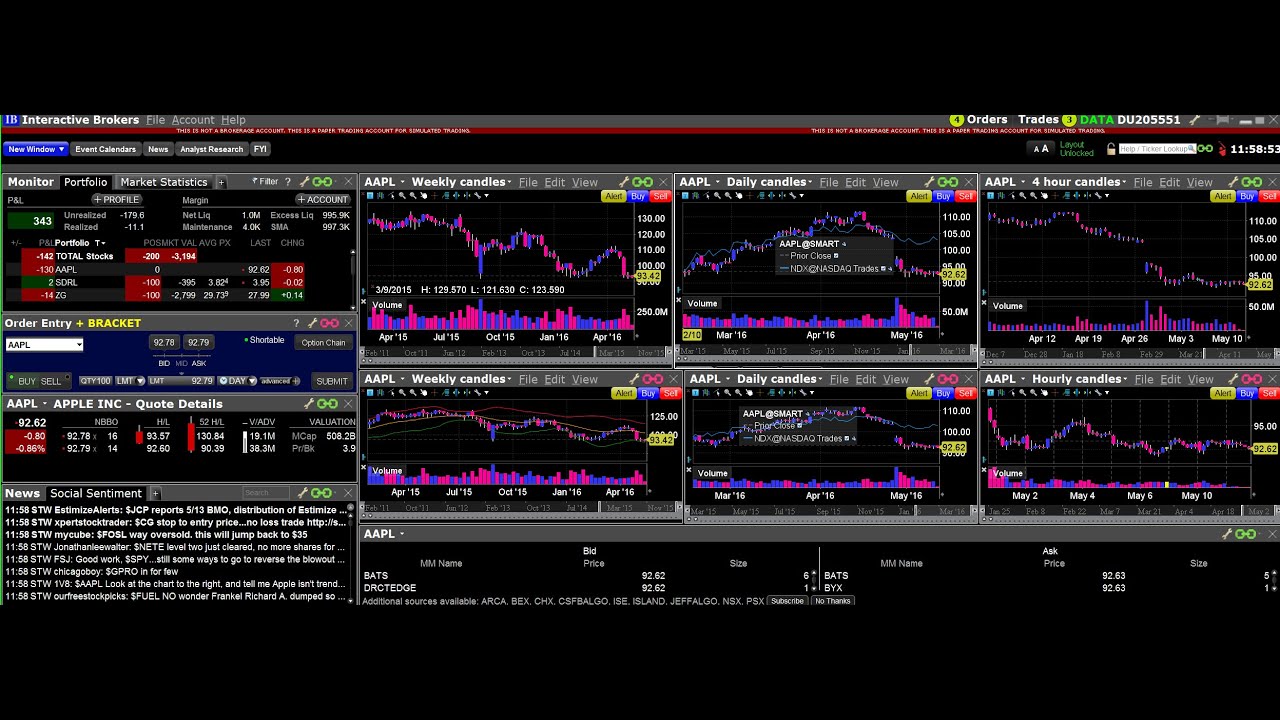Click green link icon in market depth panel
This screenshot has height=720, width=1280.
point(1245,534)
